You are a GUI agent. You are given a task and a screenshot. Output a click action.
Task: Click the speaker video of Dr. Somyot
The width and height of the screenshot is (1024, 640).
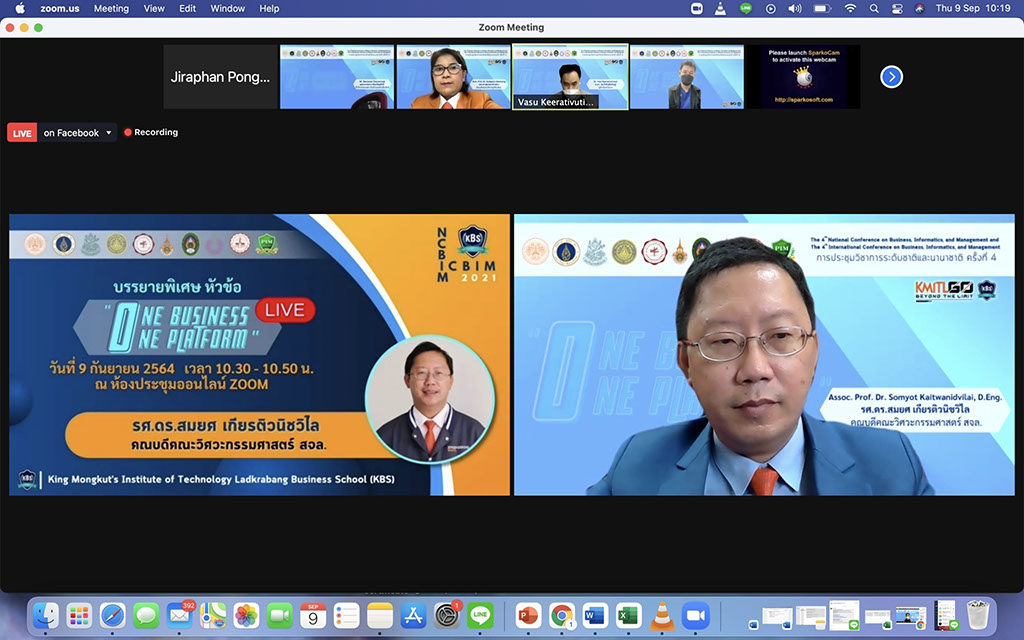(x=764, y=355)
